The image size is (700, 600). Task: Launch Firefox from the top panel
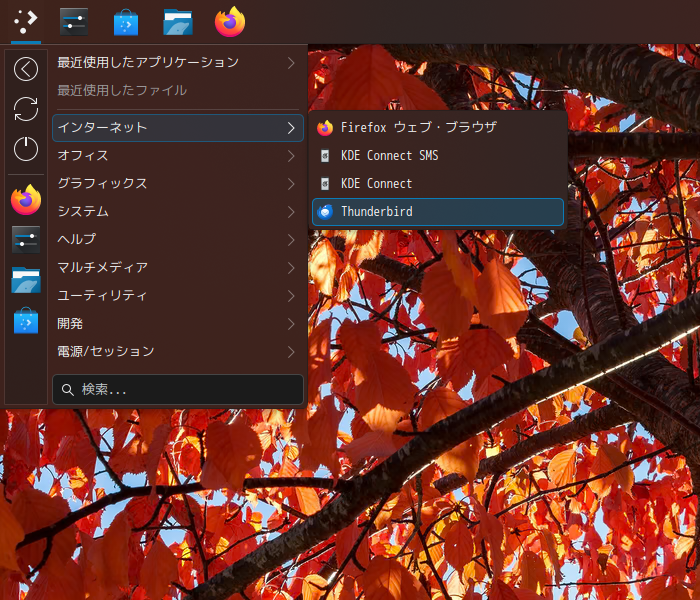230,21
